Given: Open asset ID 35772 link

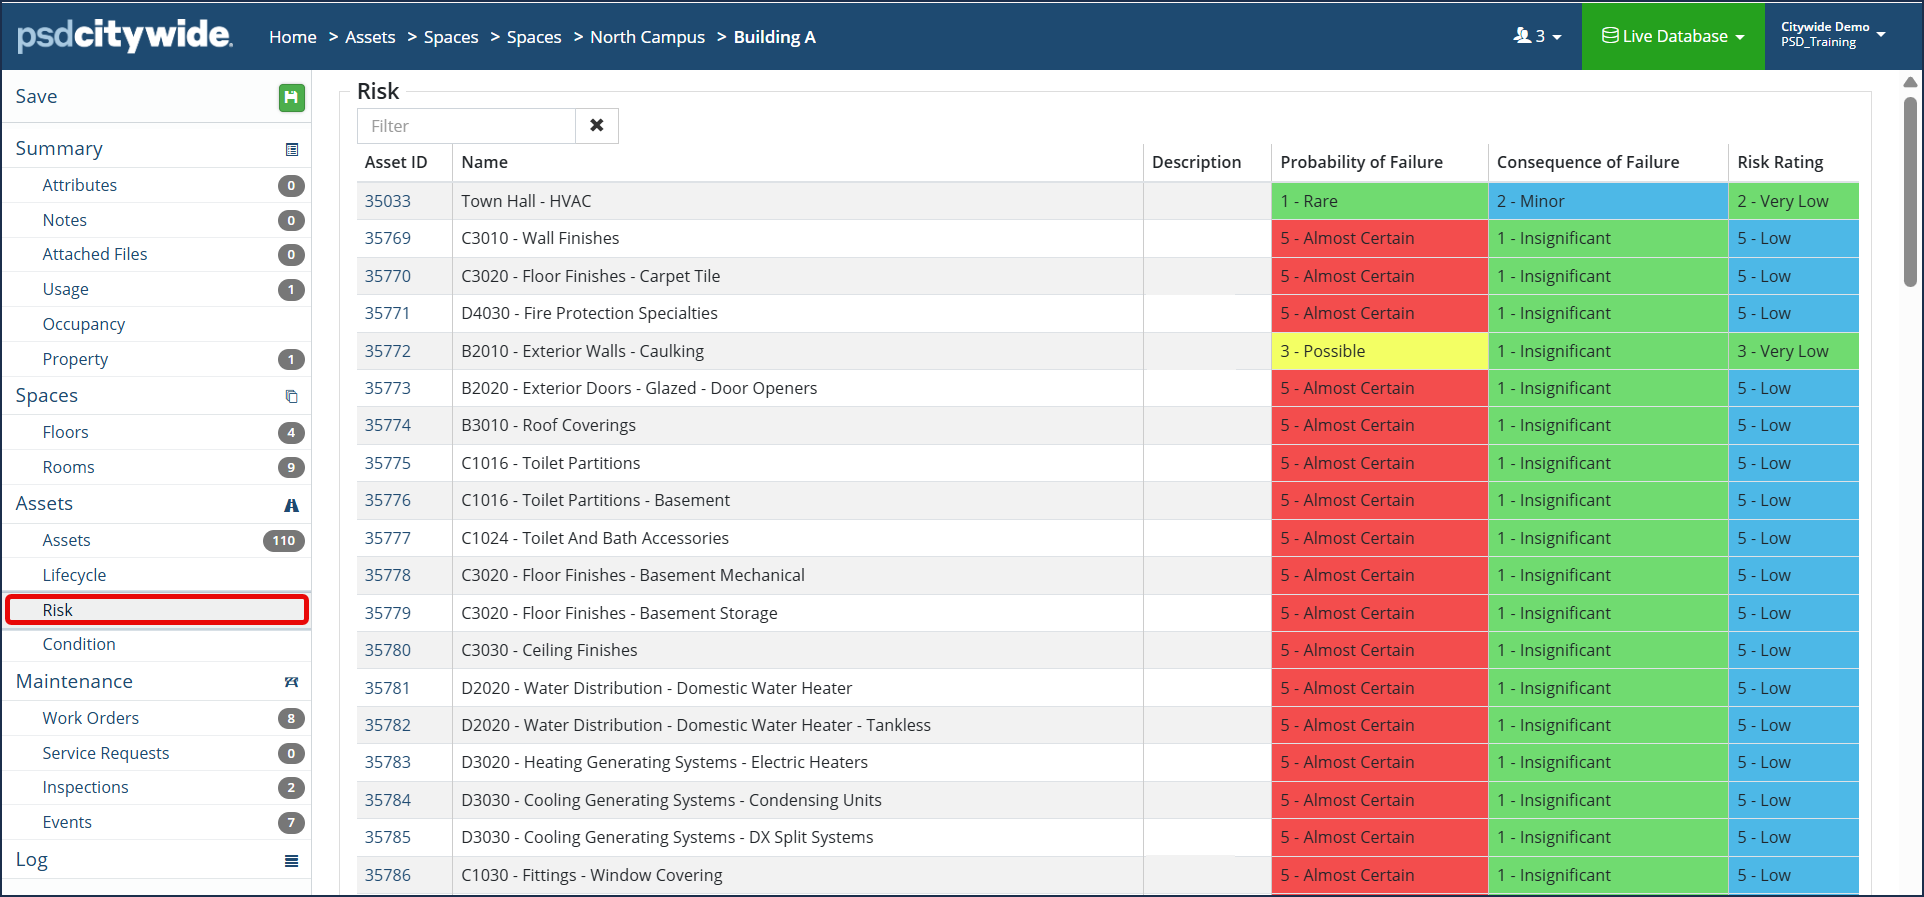Looking at the screenshot, I should (388, 351).
